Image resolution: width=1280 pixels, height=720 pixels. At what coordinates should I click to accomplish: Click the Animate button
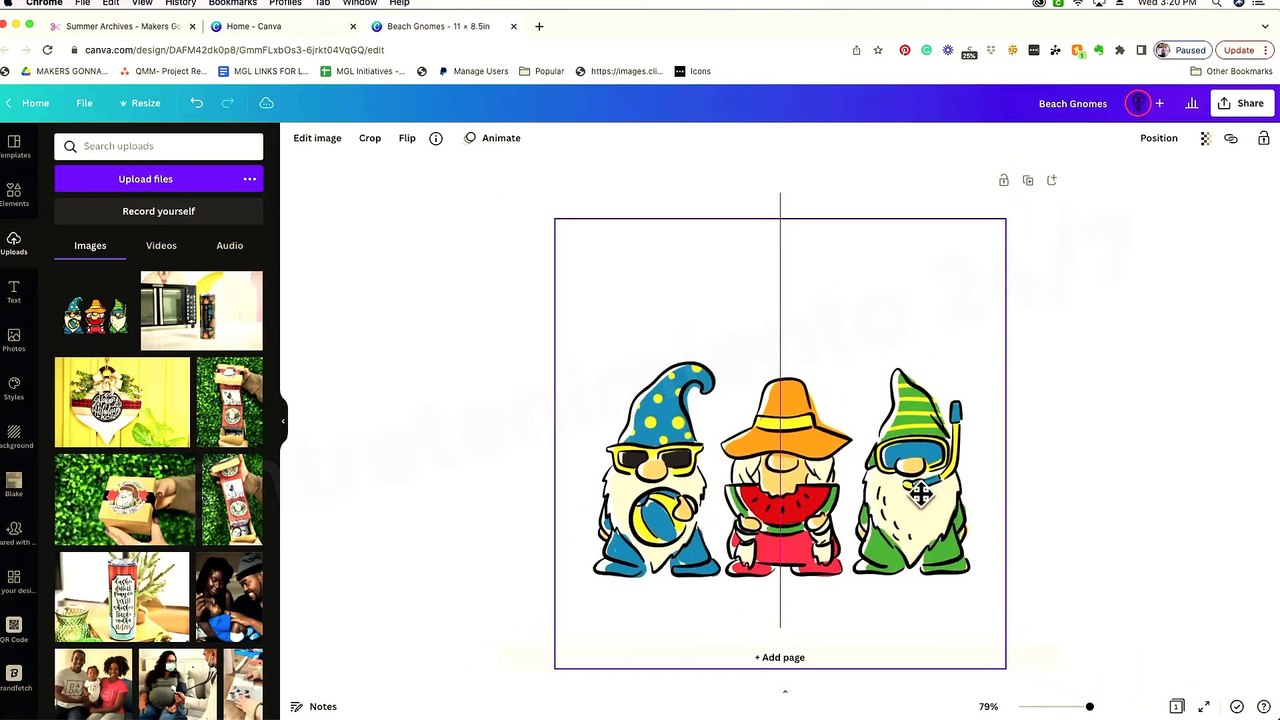point(492,138)
